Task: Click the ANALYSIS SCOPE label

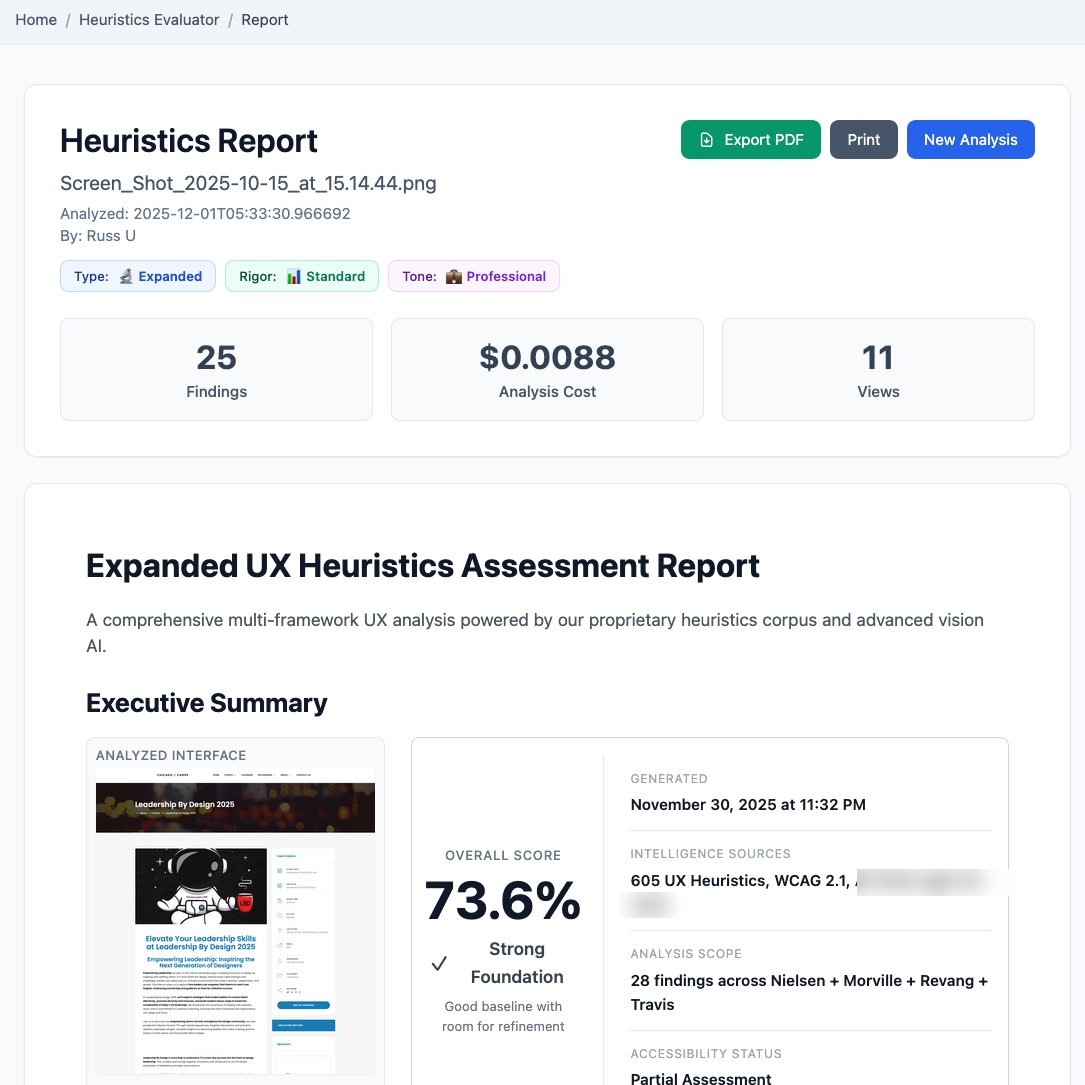Action: click(x=686, y=954)
